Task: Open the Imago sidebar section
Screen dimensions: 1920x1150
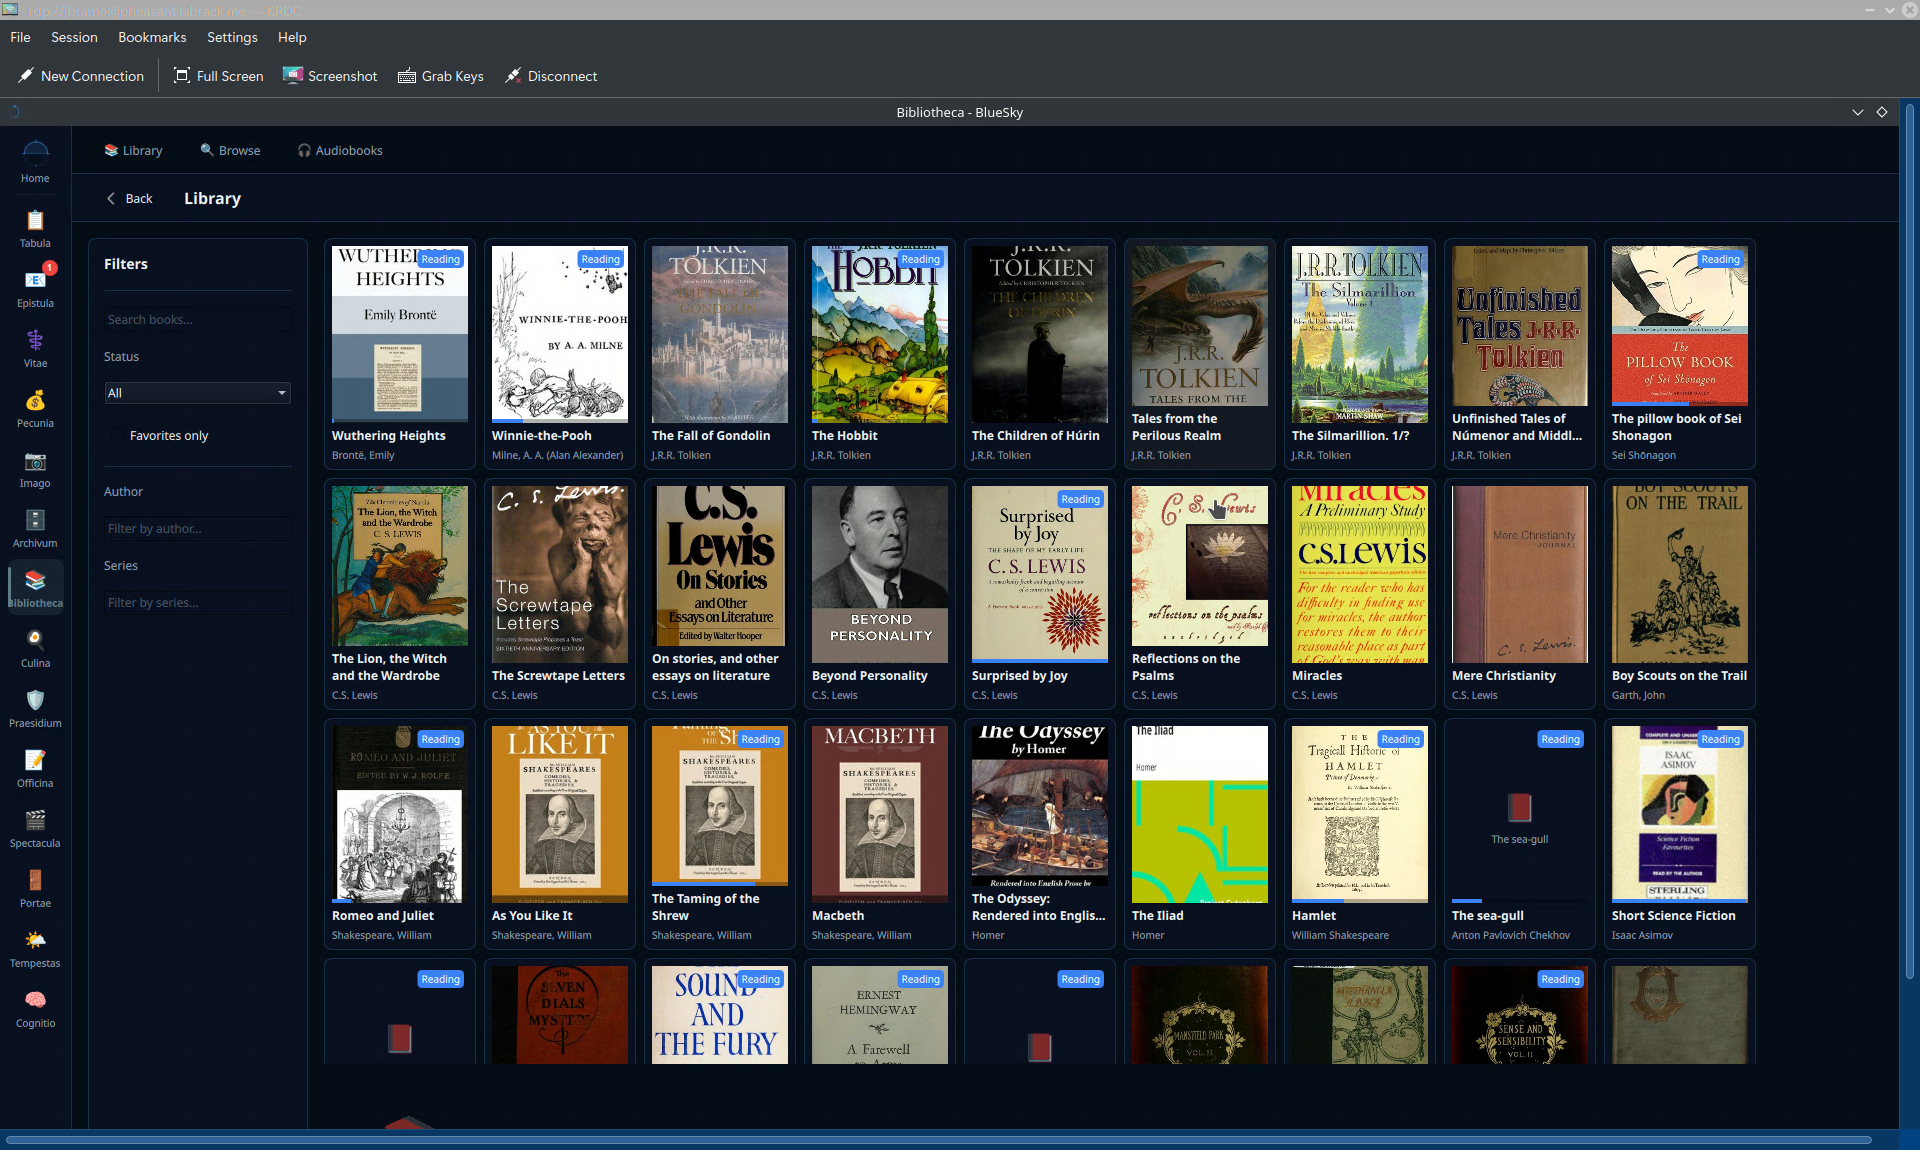Action: pos(35,465)
